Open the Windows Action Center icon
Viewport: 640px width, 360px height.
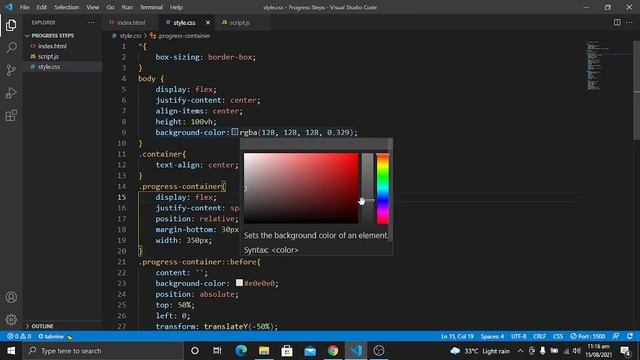(625, 351)
